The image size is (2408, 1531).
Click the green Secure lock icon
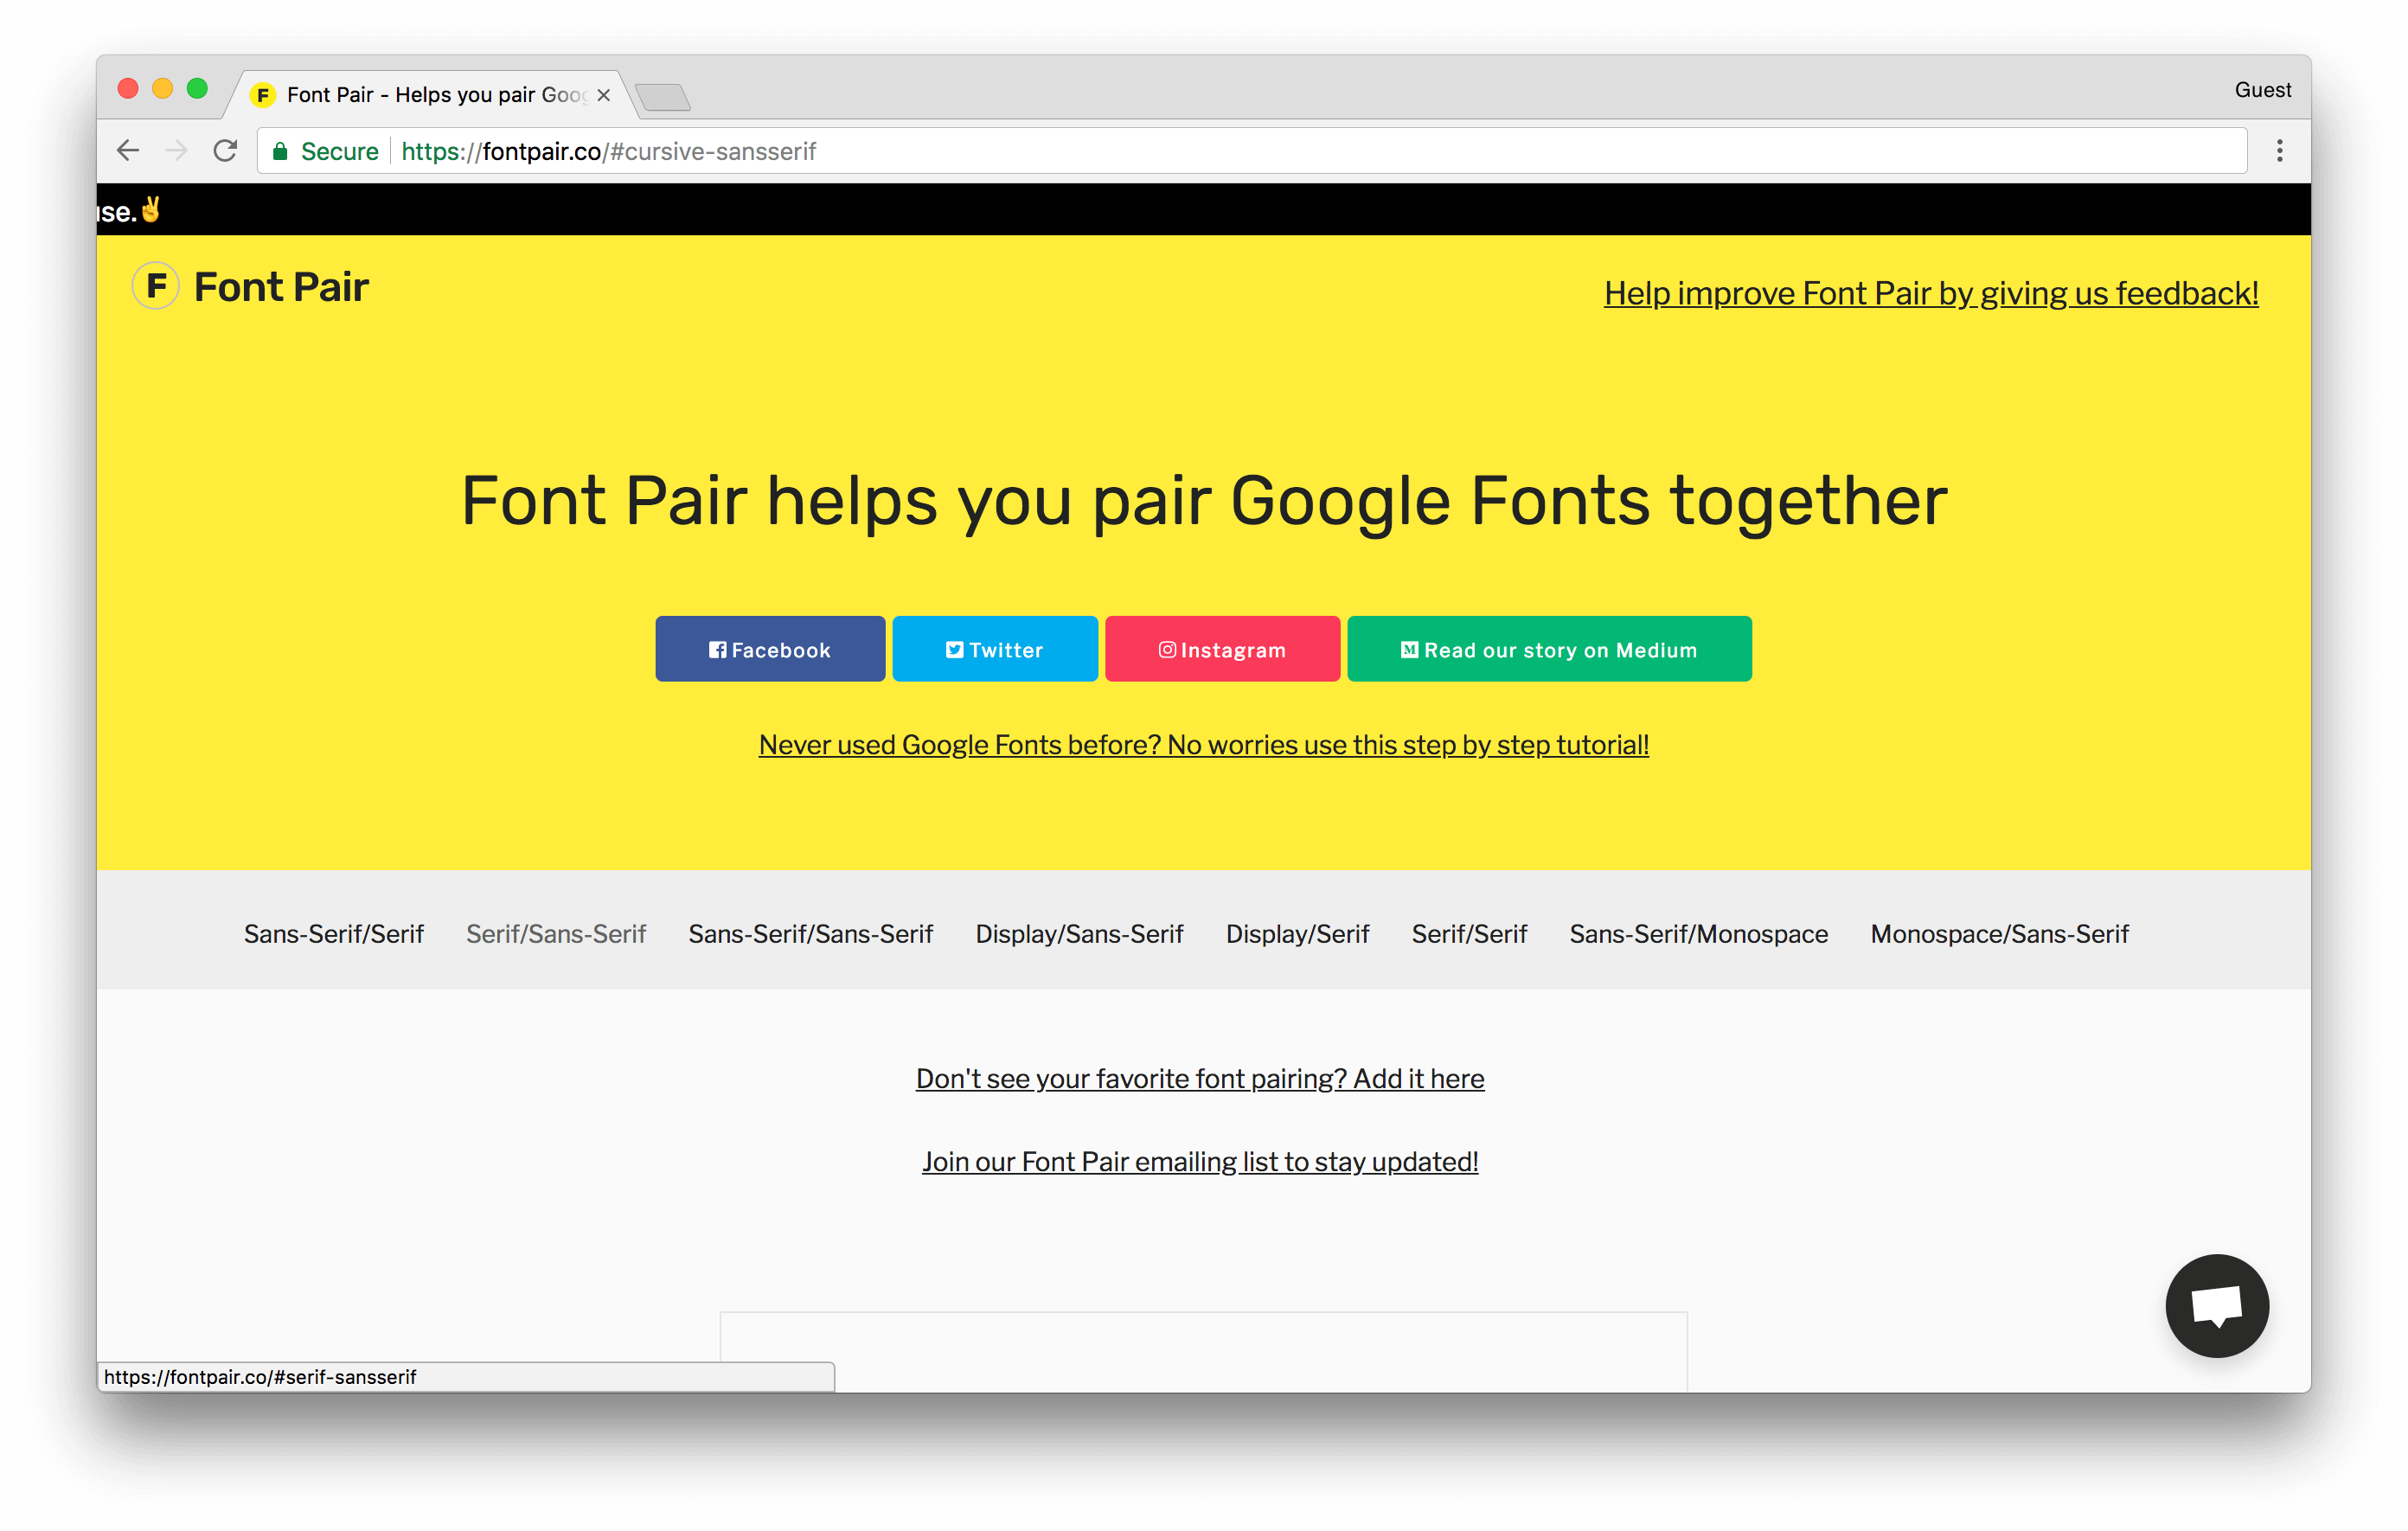[281, 151]
